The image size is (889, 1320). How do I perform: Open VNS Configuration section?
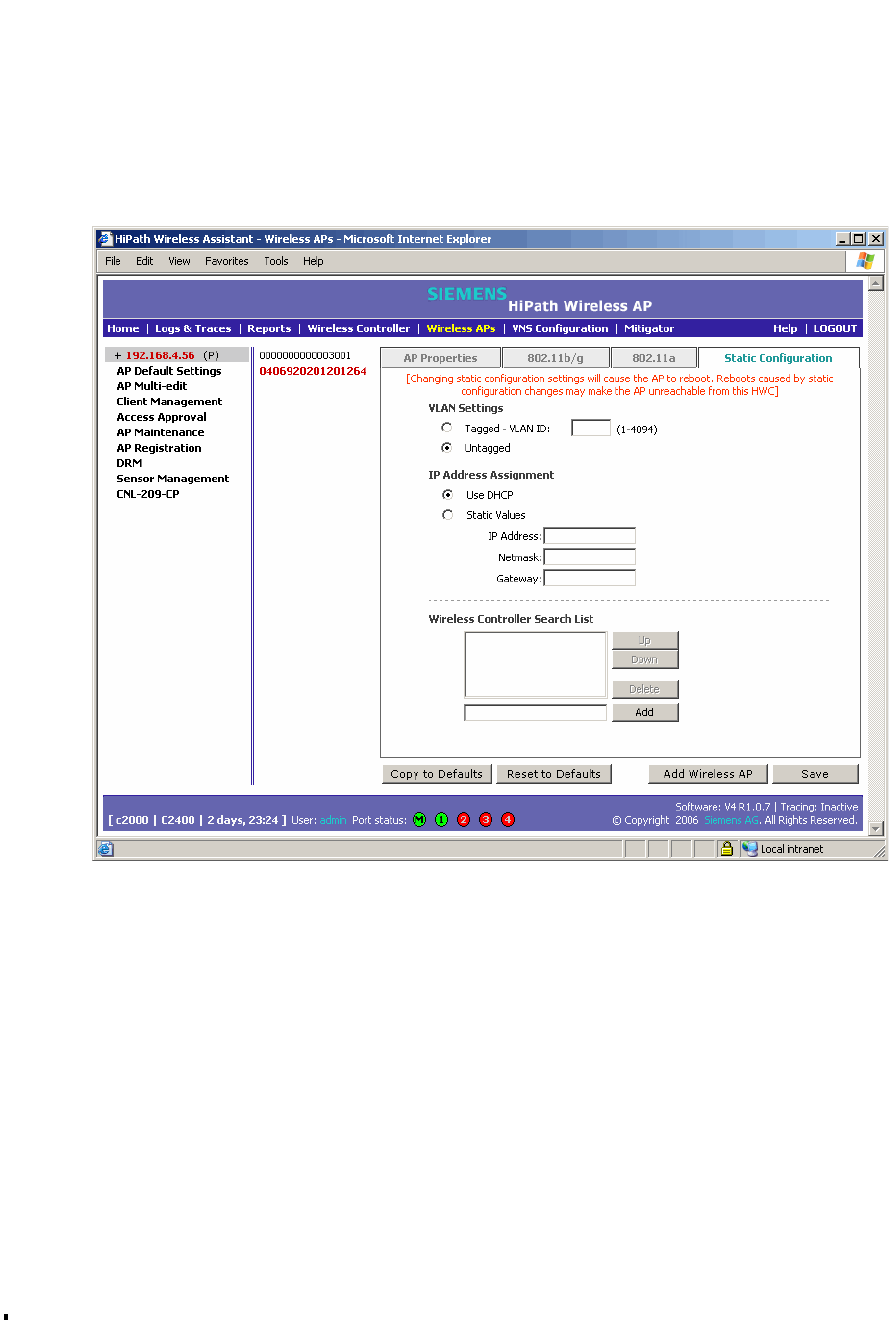(x=560, y=328)
